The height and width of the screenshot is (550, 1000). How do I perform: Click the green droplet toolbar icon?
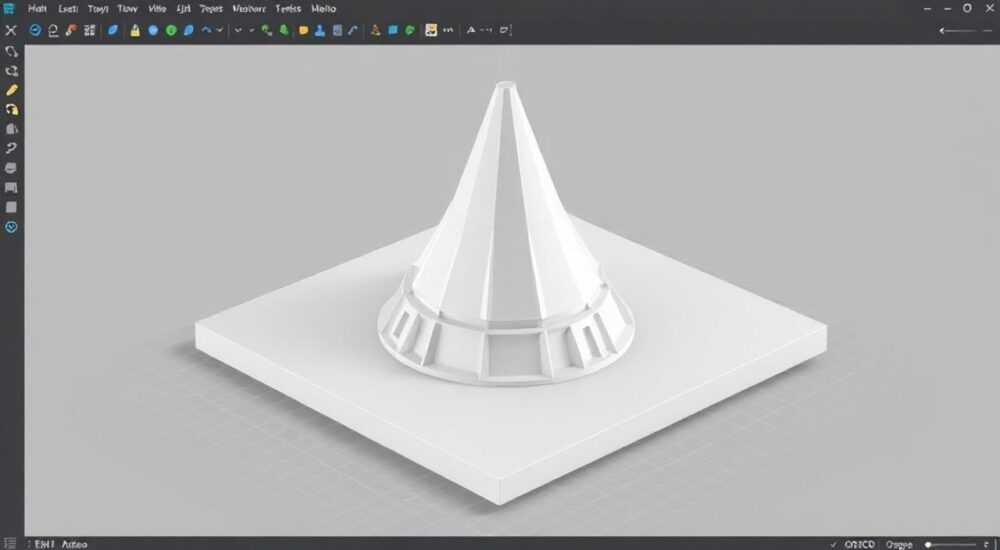click(284, 30)
